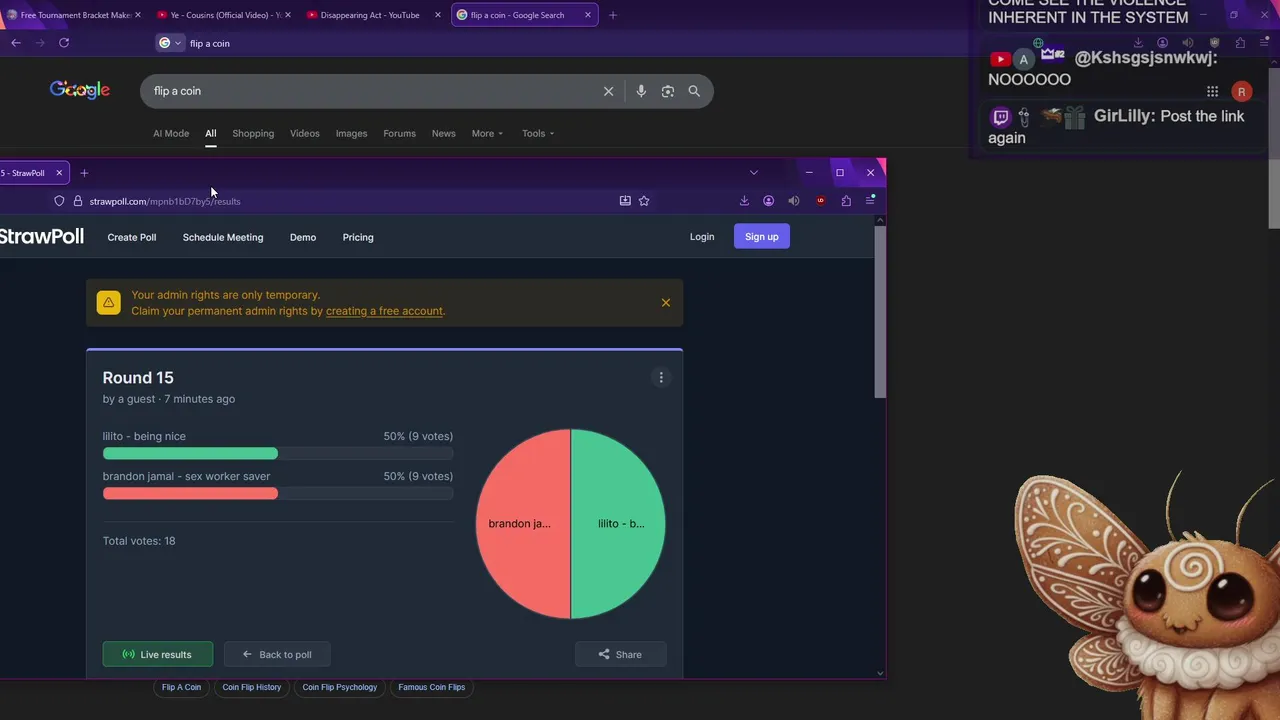Image resolution: width=1280 pixels, height=720 pixels.
Task: Open Schedule Meeting in StrawPoll navigation
Action: pyautogui.click(x=223, y=237)
